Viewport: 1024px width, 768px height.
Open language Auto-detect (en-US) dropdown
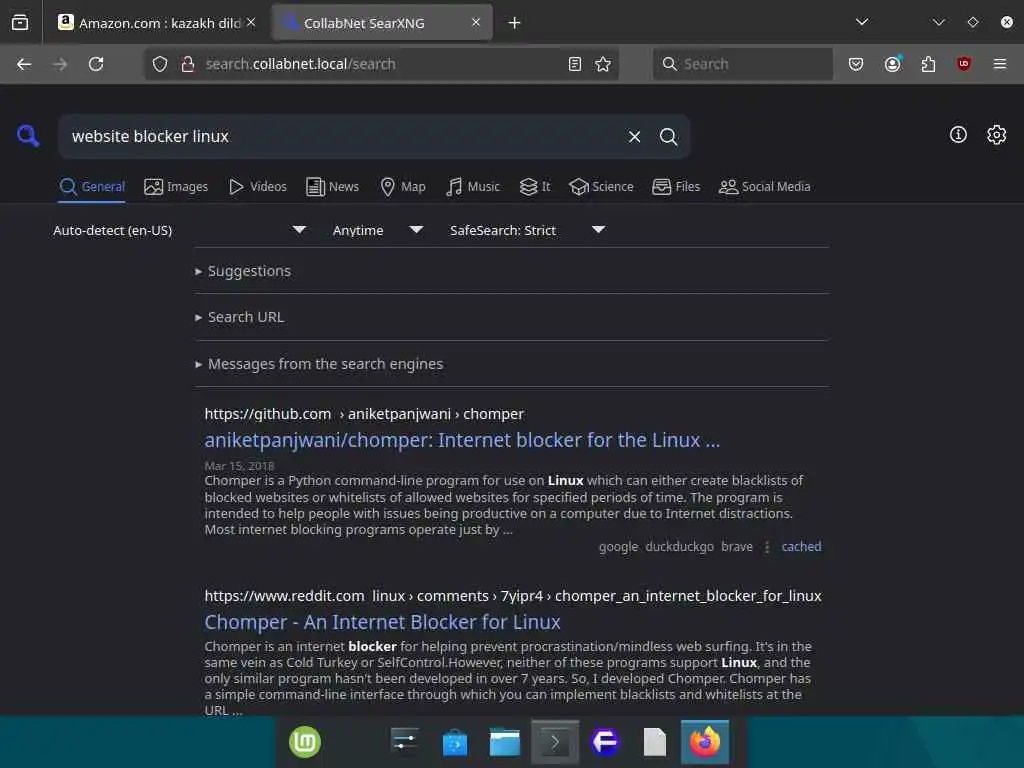point(180,230)
